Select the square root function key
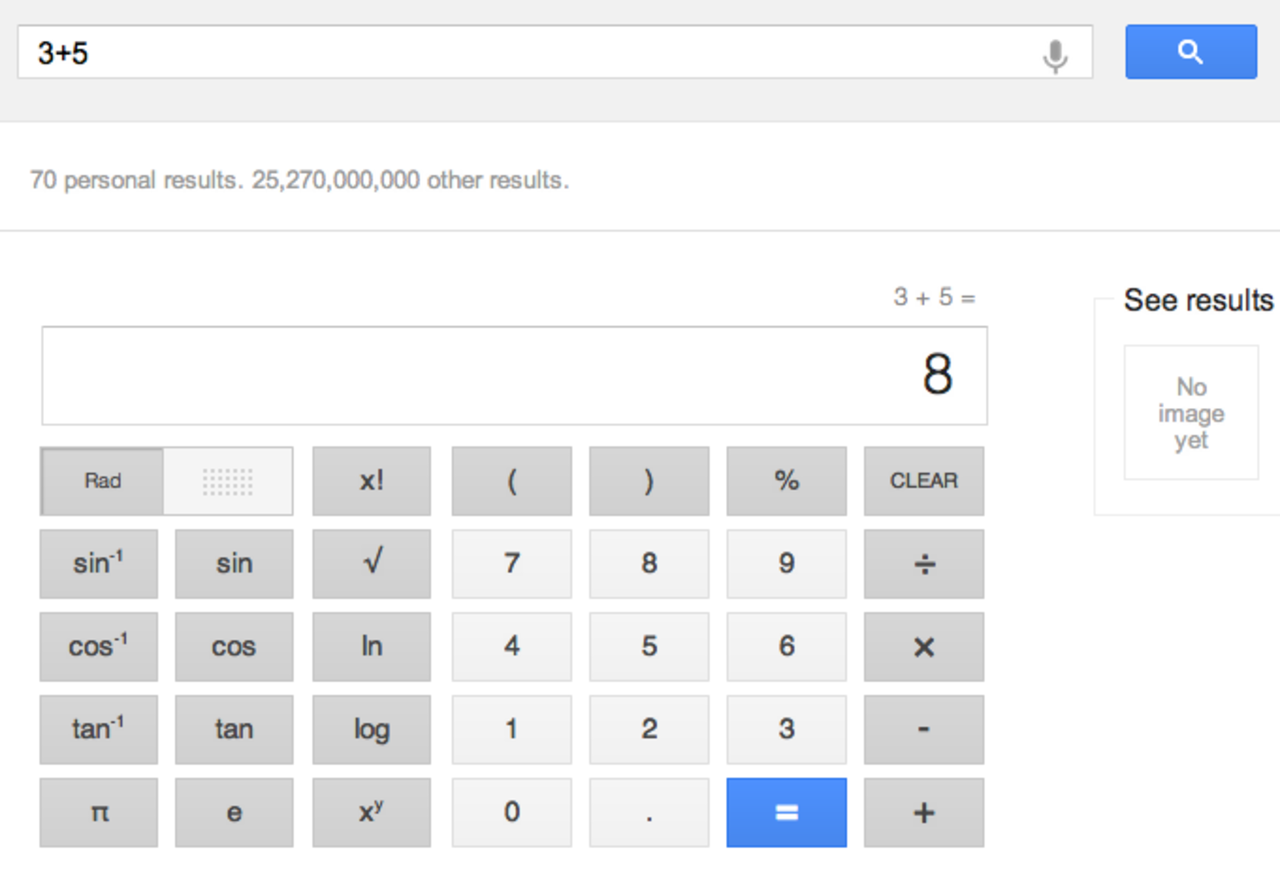This screenshot has height=872, width=1280. (x=371, y=563)
